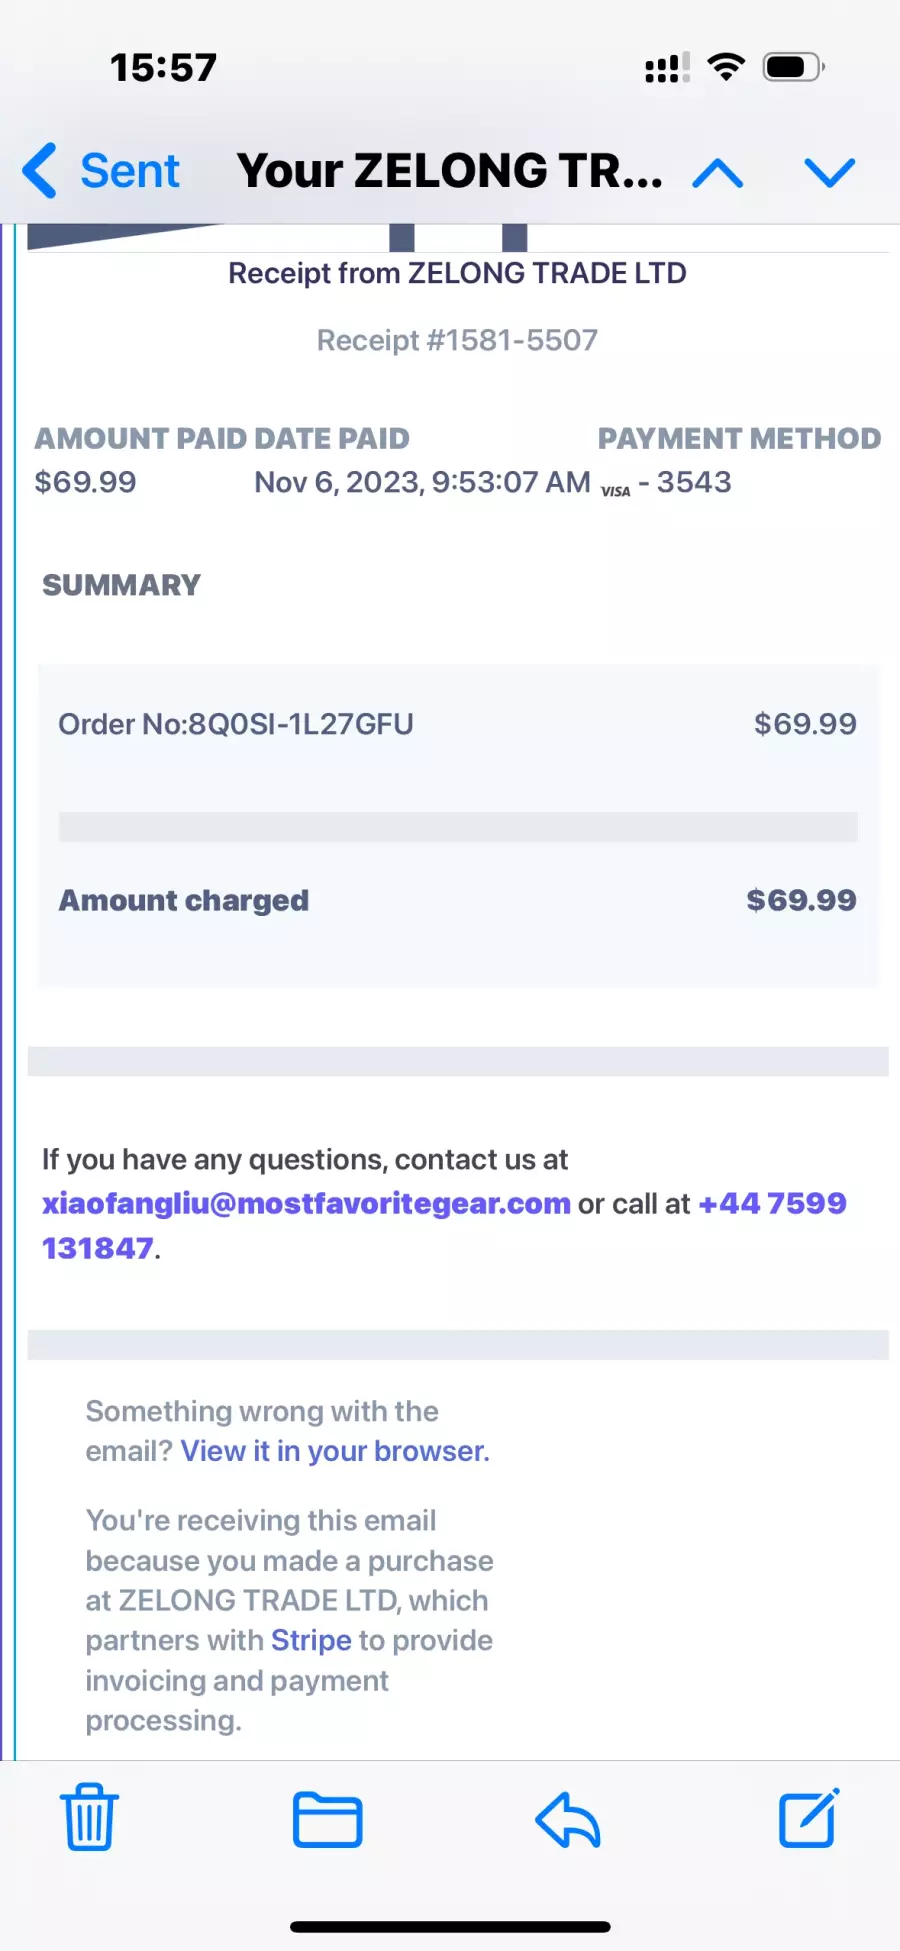Compose a new message with pencil icon
Screen dimensions: 900x1951
point(809,1817)
